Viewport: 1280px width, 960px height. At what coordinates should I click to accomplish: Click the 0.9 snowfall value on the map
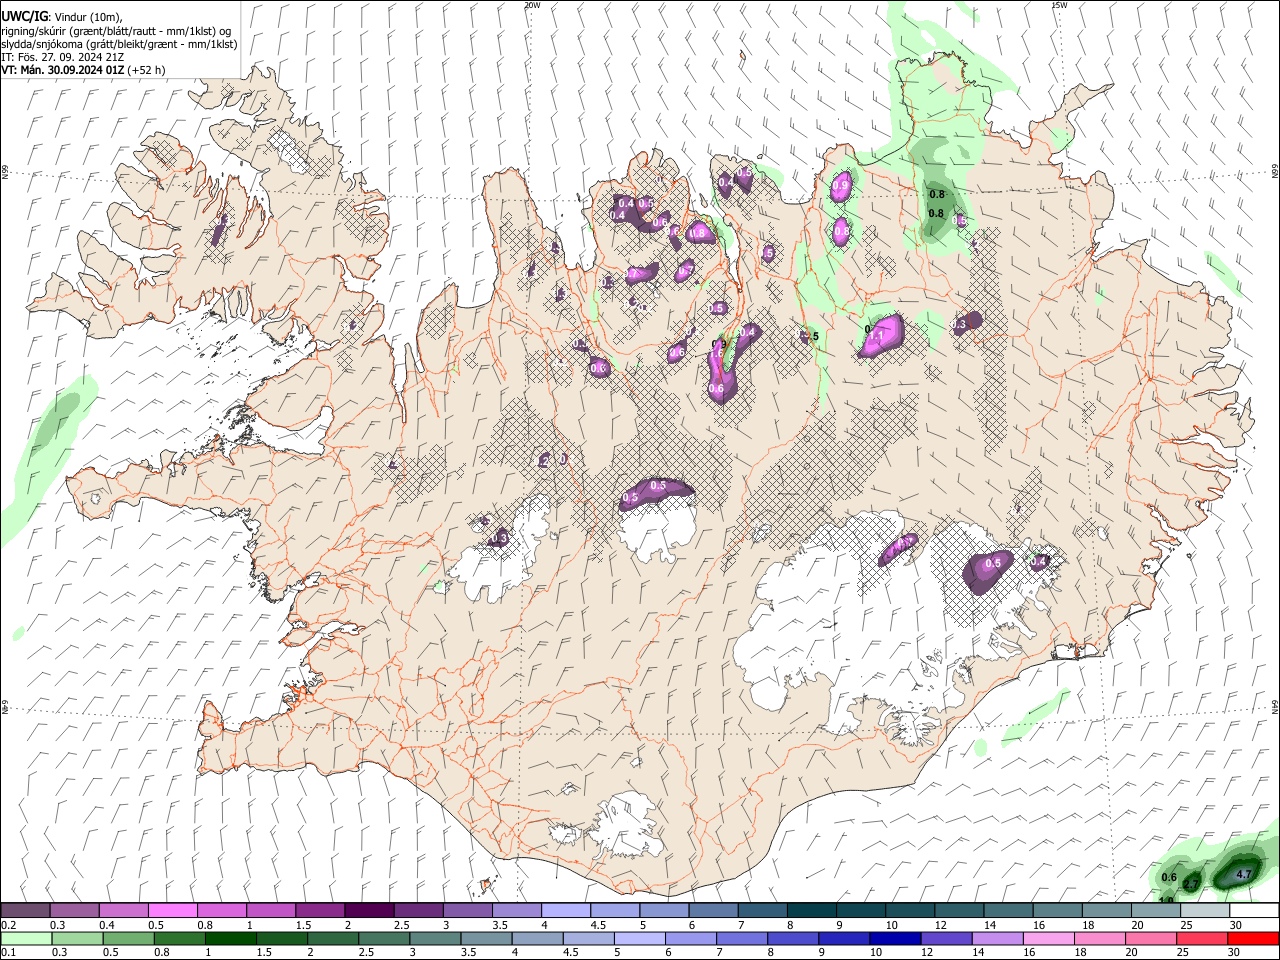[x=841, y=185]
